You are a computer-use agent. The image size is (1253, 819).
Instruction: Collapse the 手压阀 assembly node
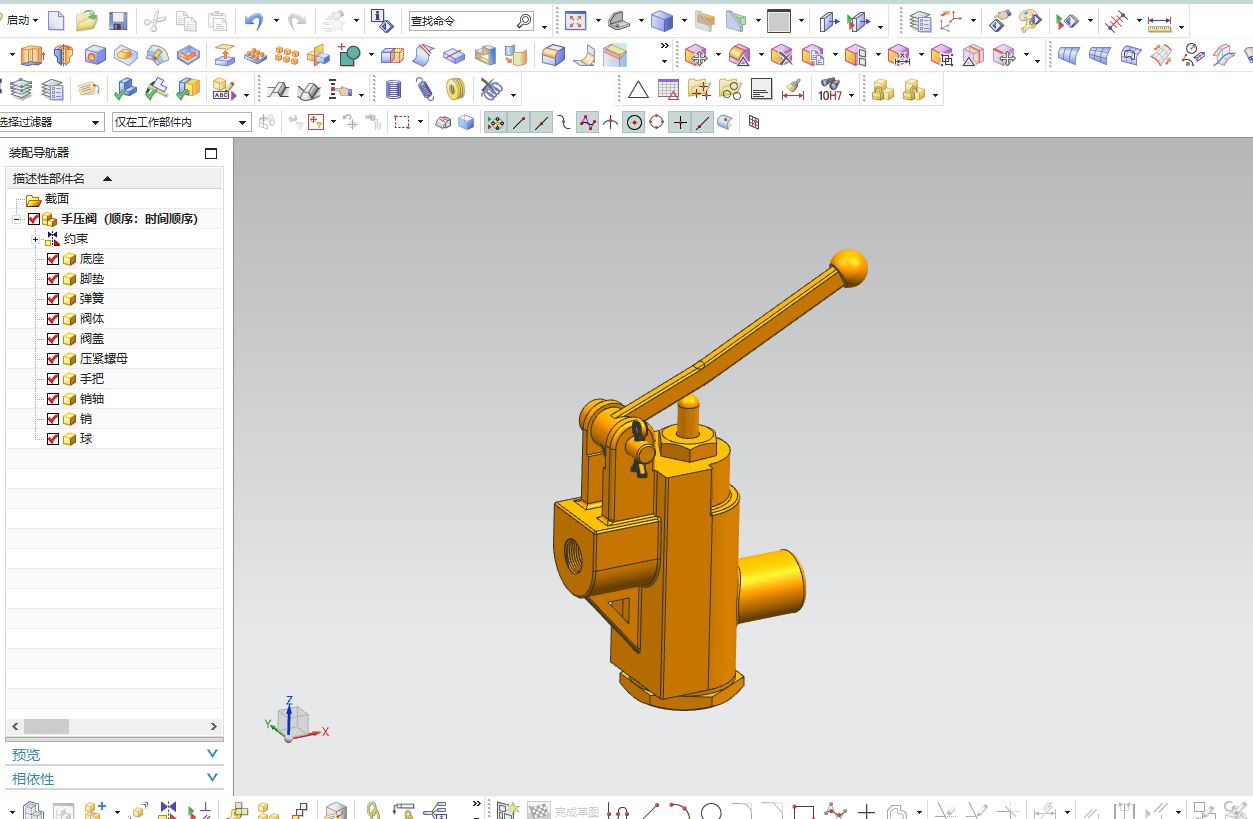pos(17,219)
